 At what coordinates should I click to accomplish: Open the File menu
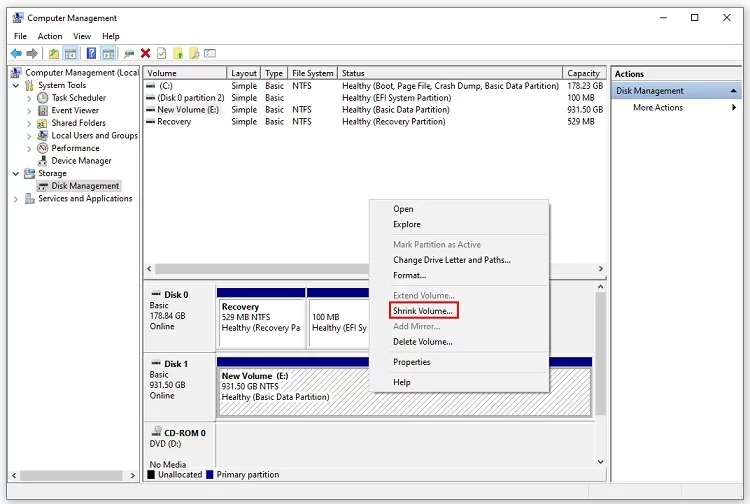[20, 36]
